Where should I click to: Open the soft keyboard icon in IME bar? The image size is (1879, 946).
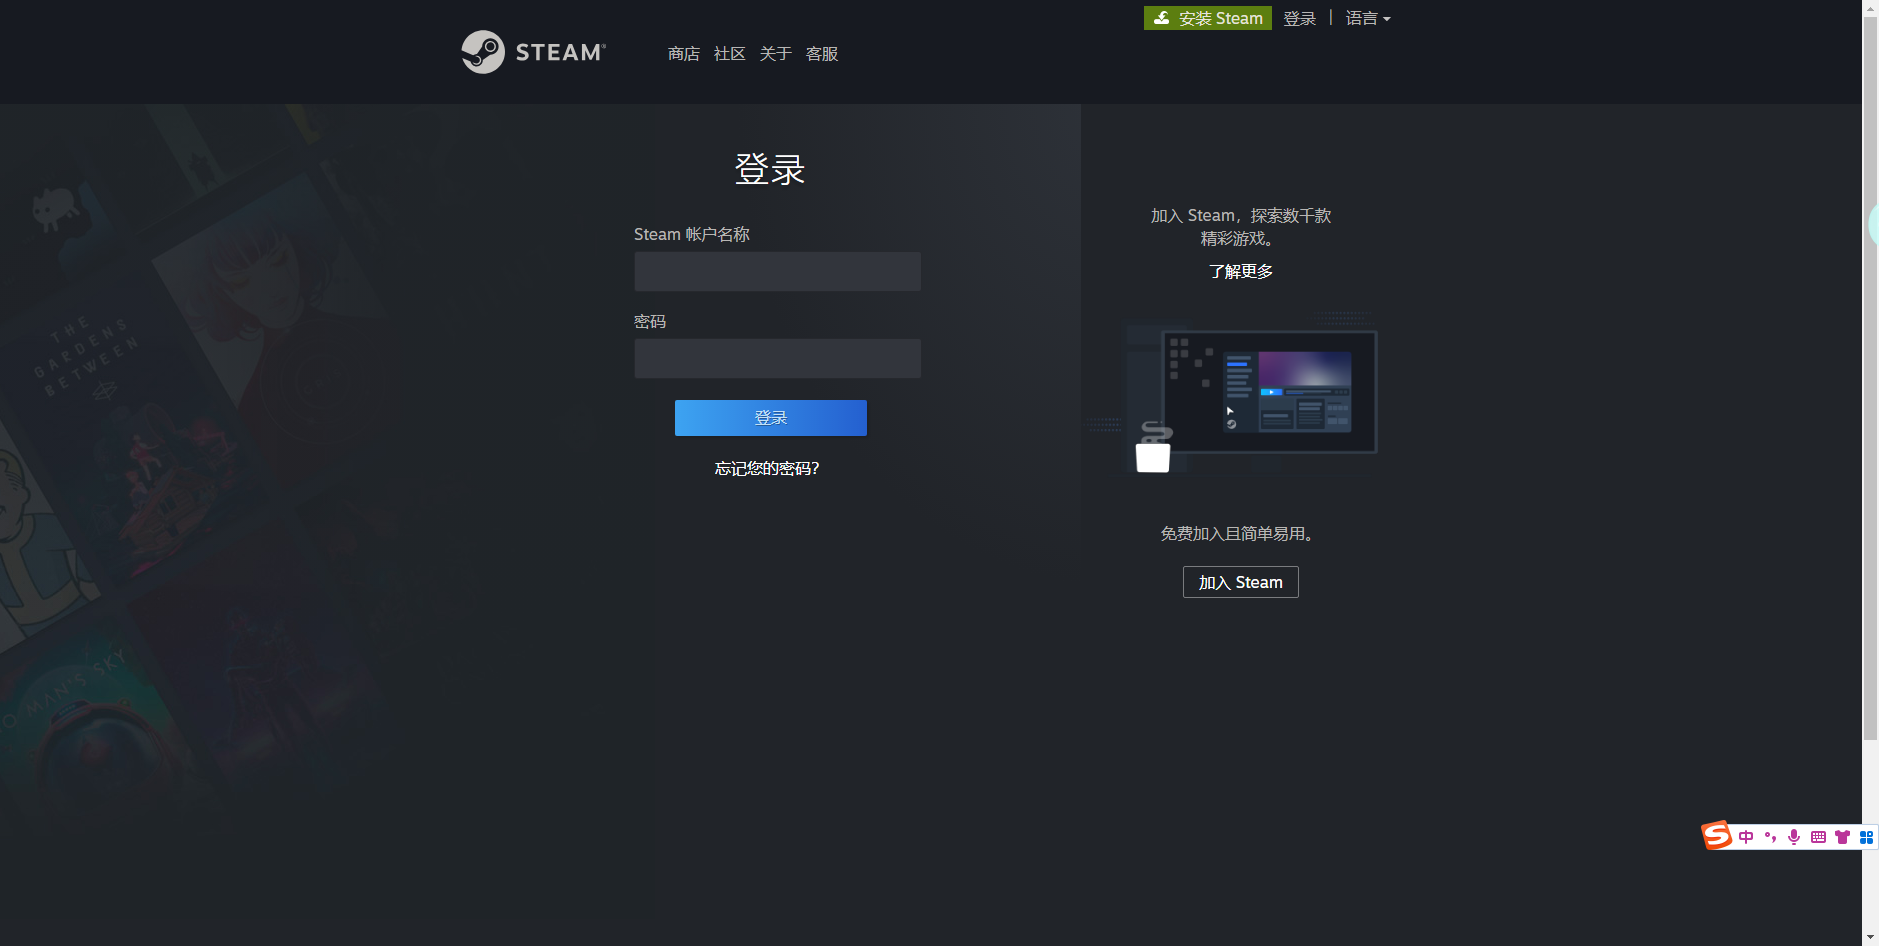1818,837
